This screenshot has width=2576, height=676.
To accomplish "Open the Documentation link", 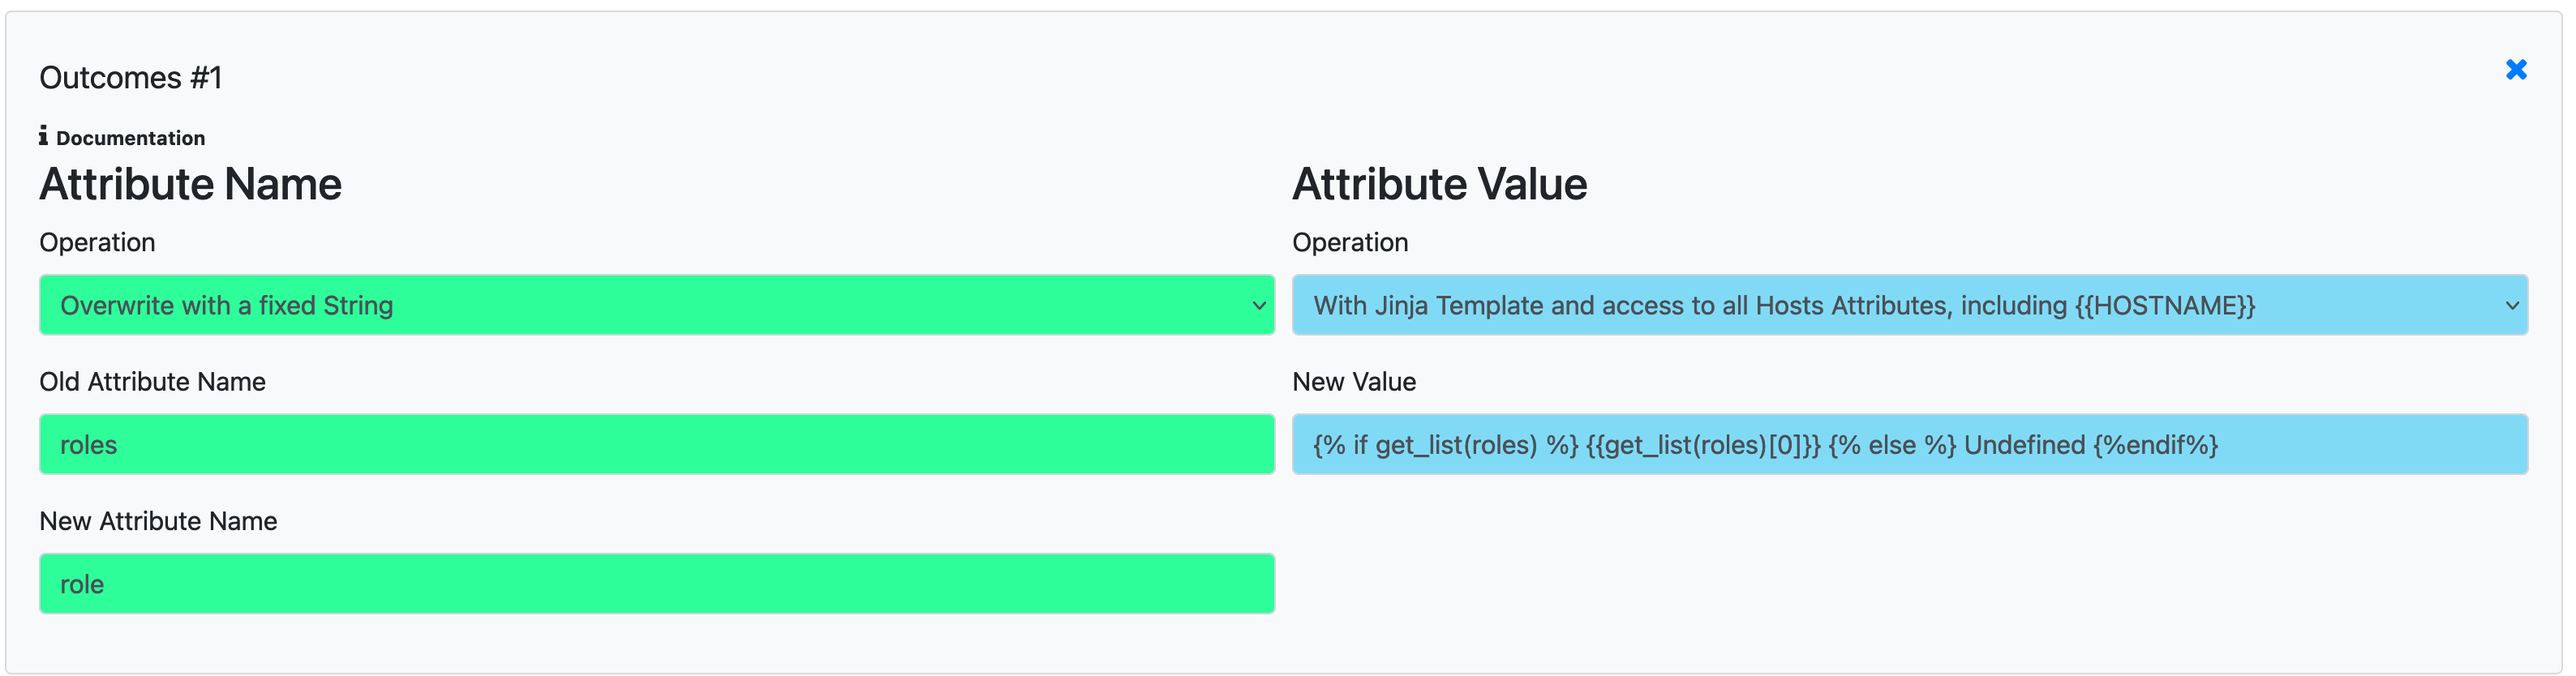I will click(x=130, y=138).
